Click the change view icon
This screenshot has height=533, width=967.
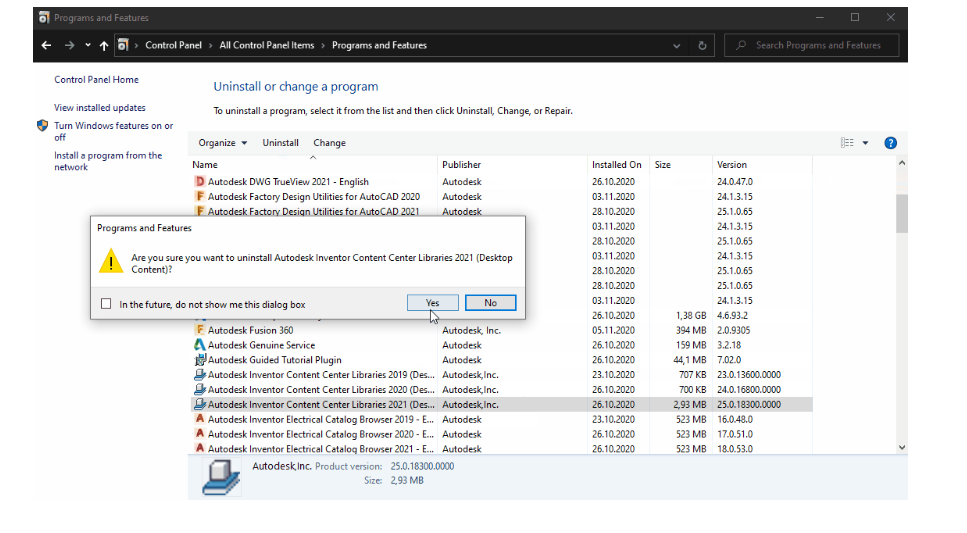tap(847, 143)
